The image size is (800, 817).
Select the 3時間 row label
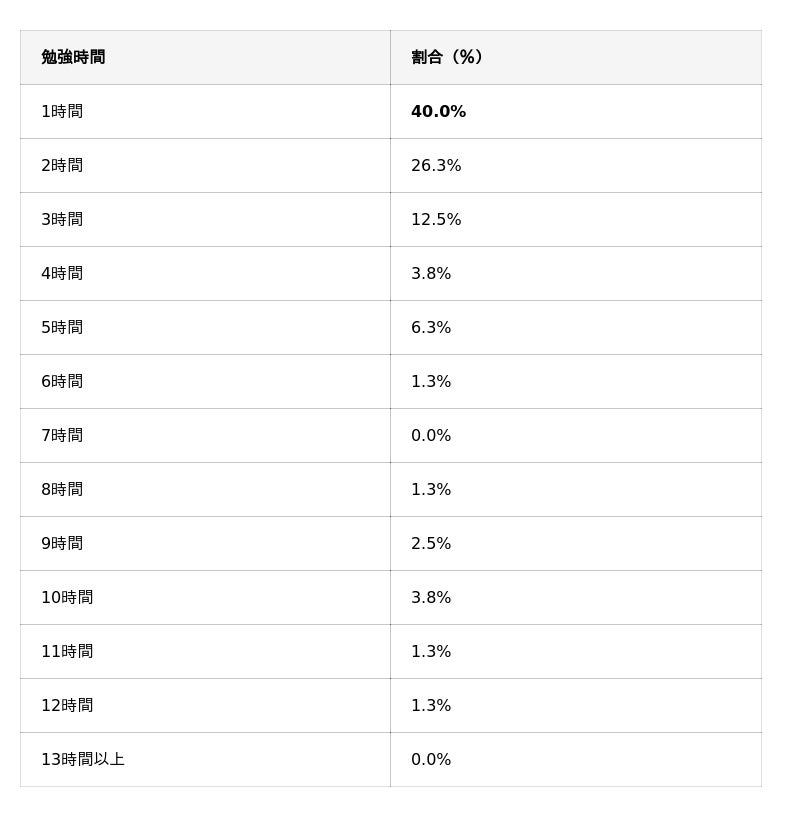pyautogui.click(x=62, y=219)
